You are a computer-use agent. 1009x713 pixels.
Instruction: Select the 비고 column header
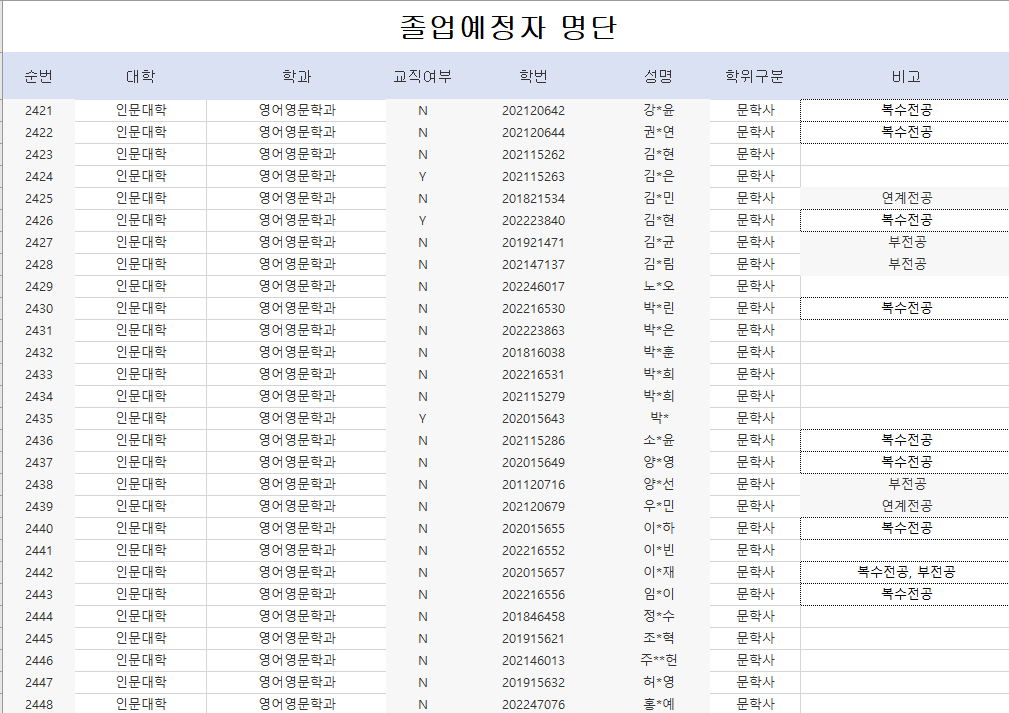[905, 77]
